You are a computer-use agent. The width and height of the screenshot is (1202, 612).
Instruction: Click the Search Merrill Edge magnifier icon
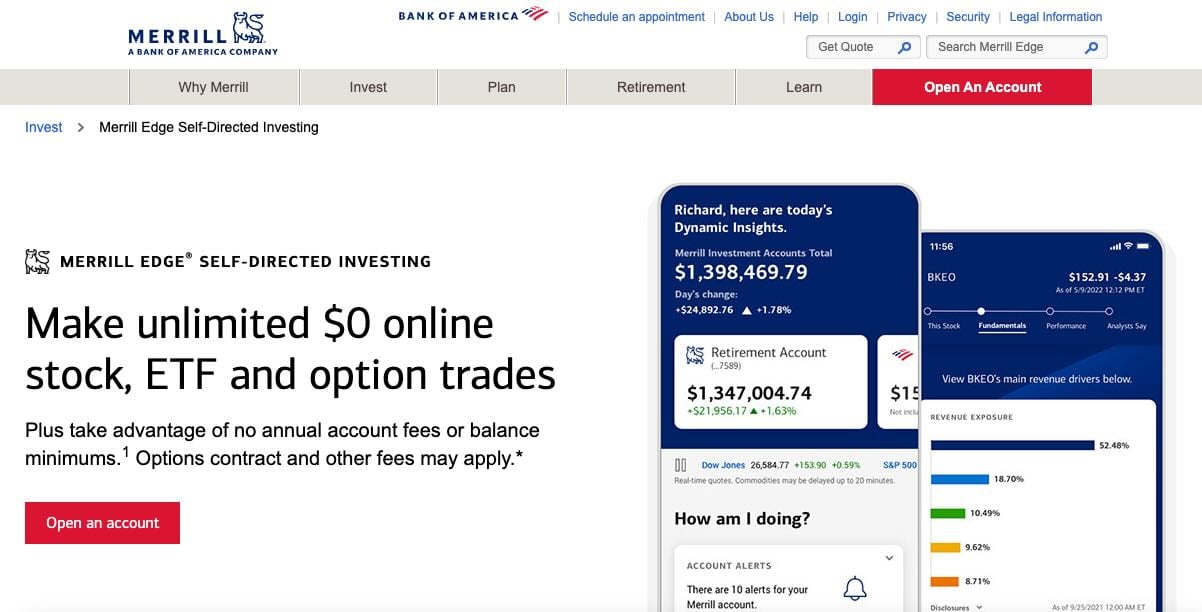pyautogui.click(x=1091, y=47)
